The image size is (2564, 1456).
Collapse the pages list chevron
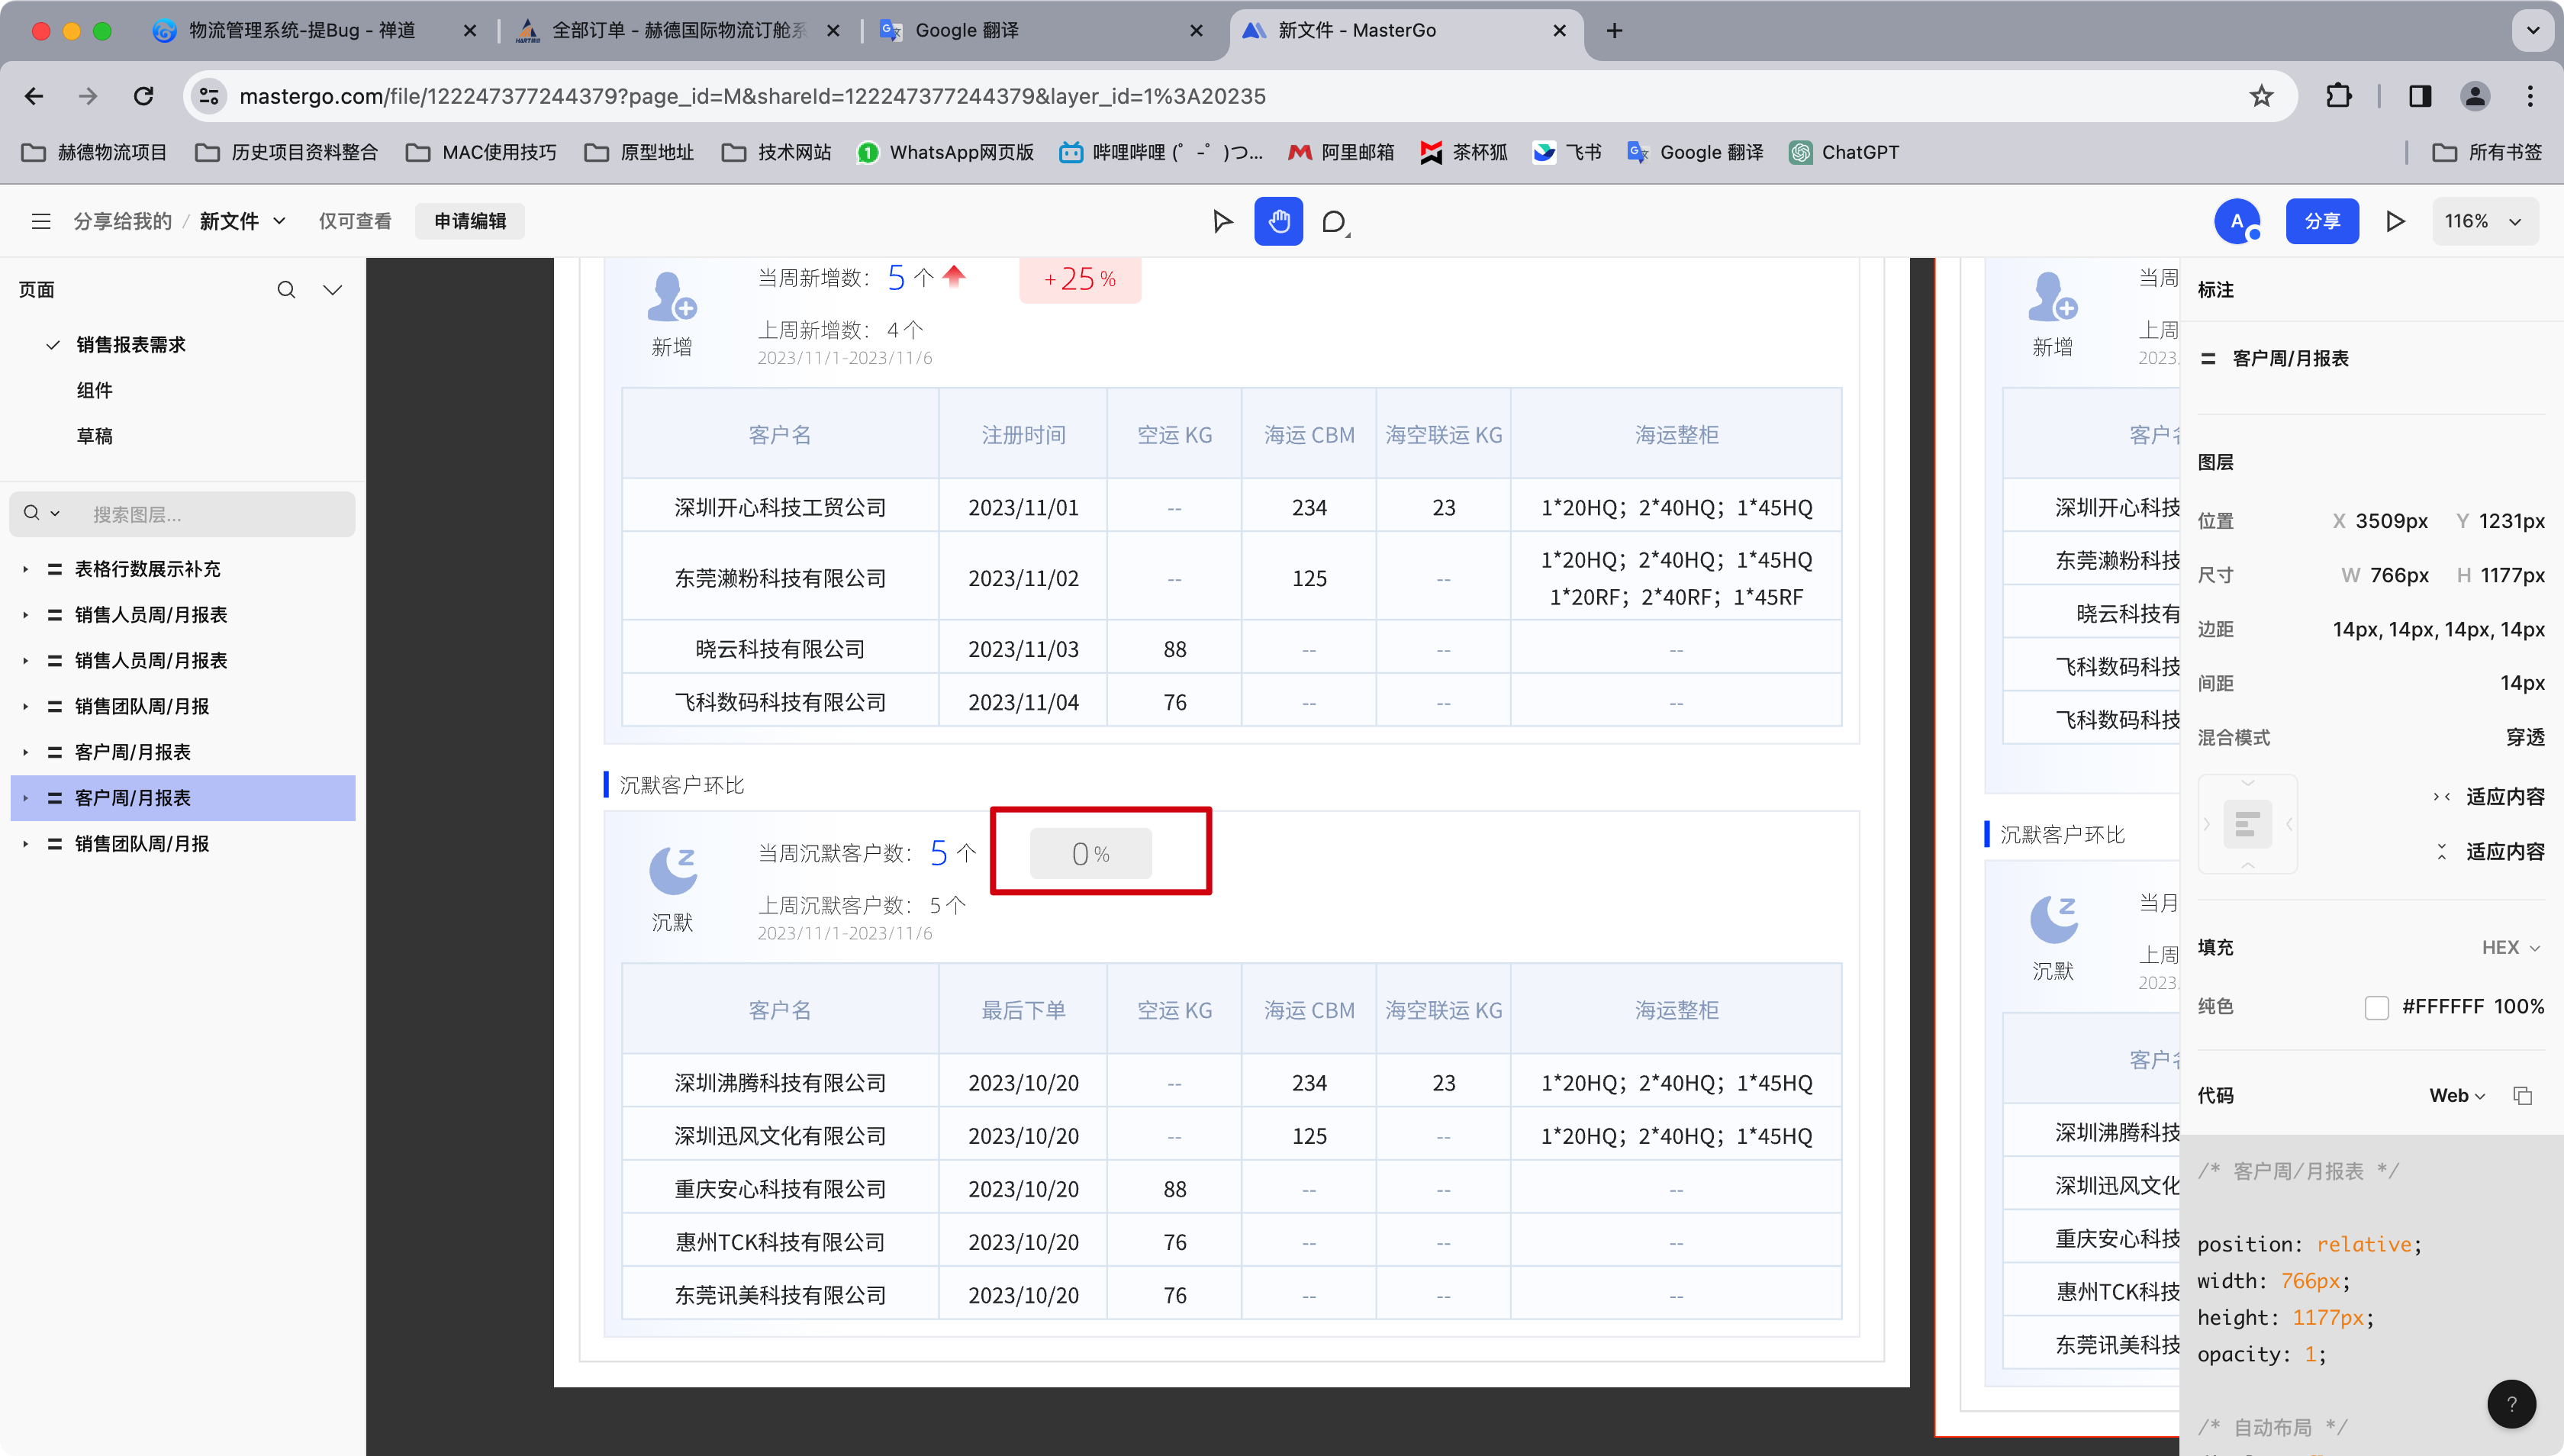tap(333, 290)
